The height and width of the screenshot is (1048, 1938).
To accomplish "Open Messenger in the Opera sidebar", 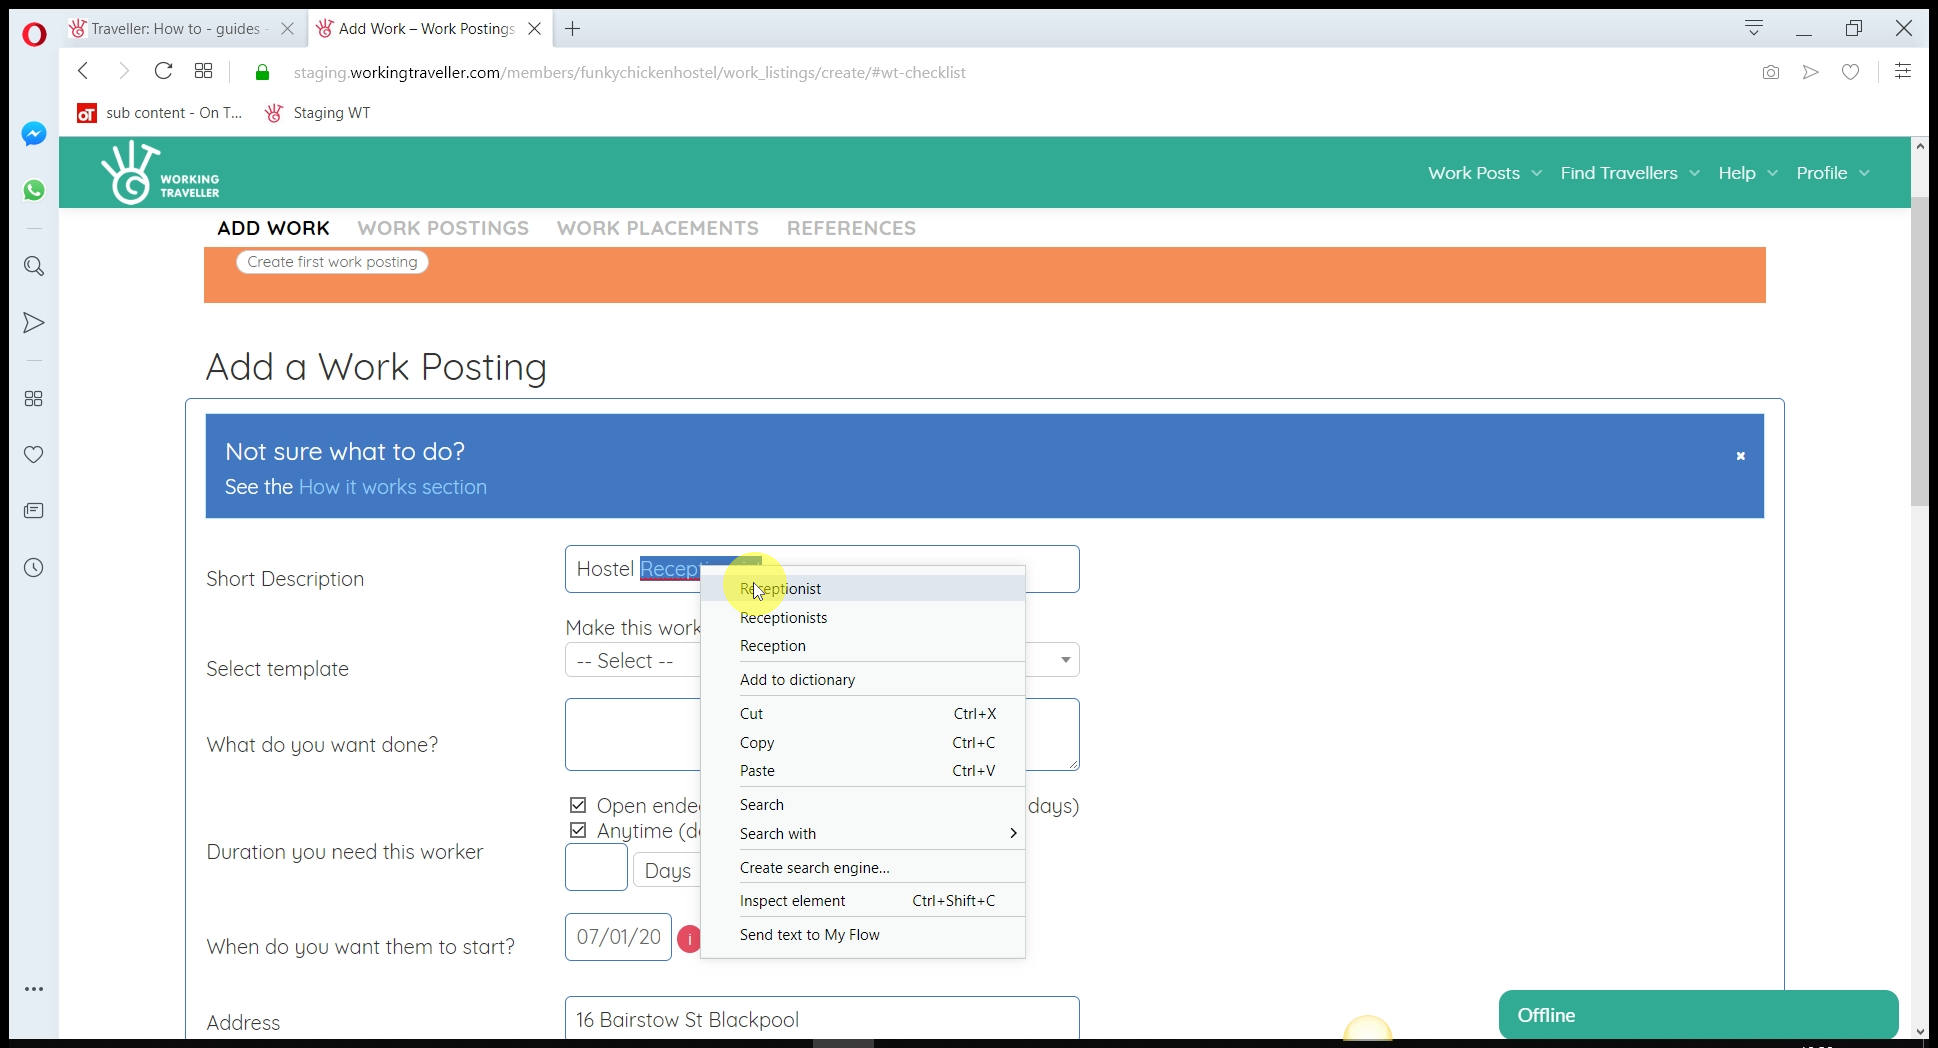I will click(34, 134).
